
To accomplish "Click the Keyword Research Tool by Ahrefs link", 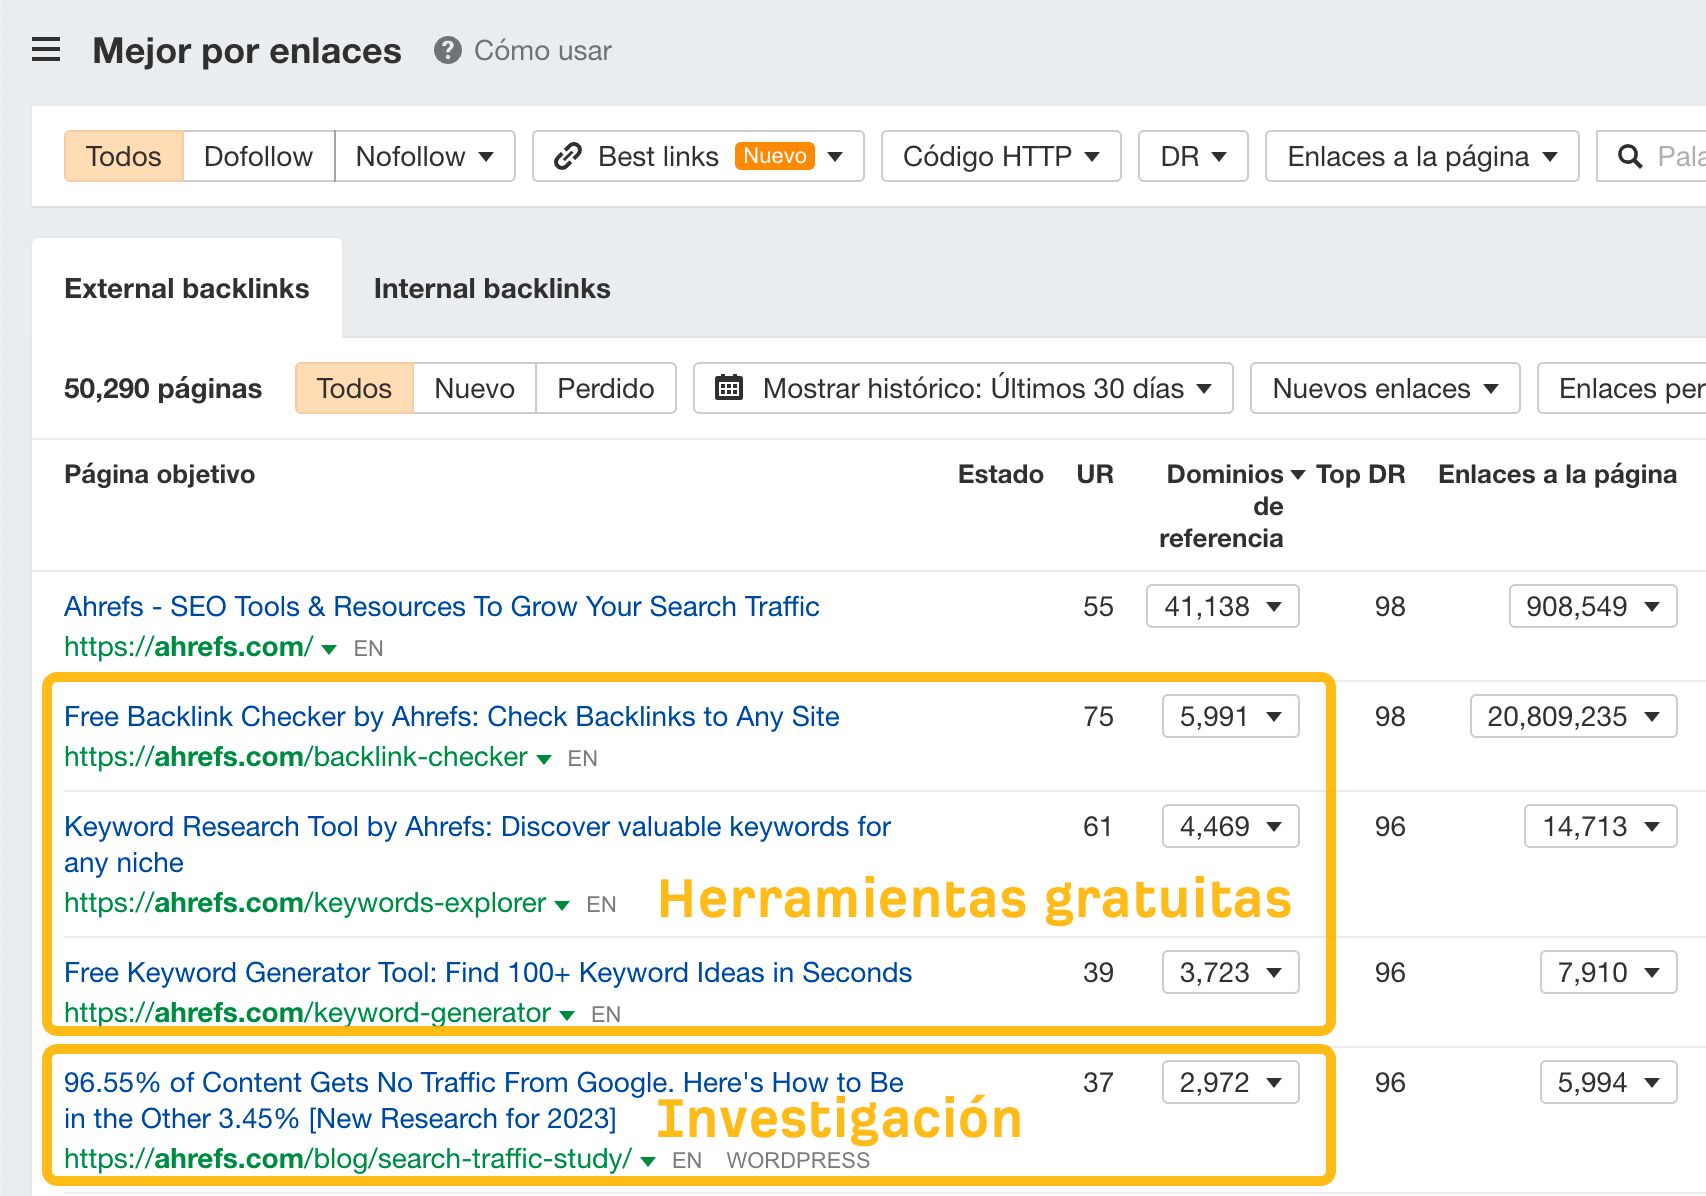I will (x=477, y=826).
